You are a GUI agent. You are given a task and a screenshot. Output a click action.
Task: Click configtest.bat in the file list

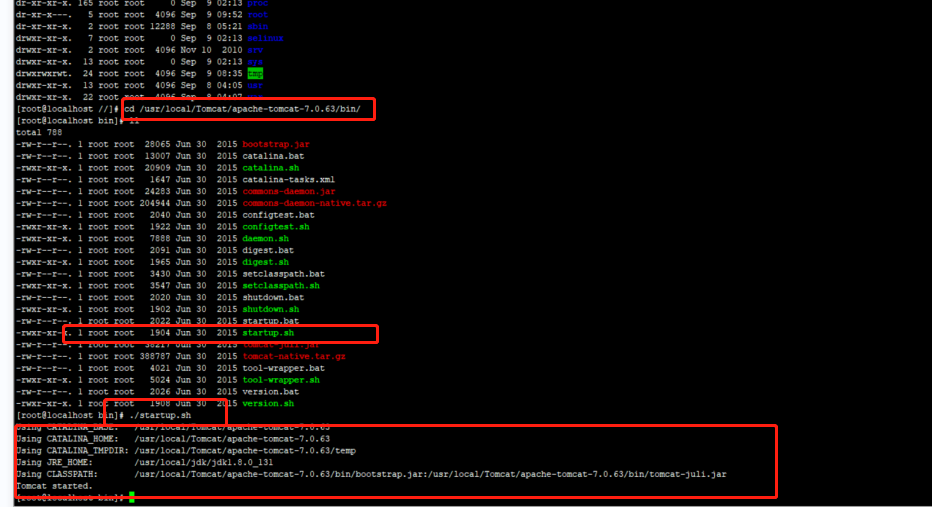[x=278, y=215]
